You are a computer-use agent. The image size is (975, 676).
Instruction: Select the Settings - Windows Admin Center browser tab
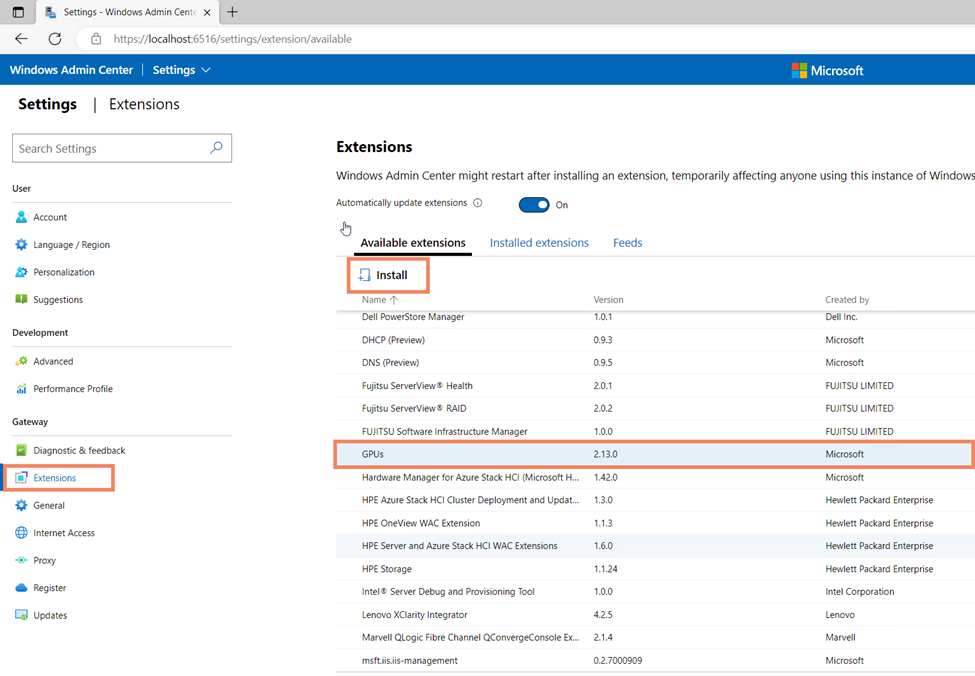tap(129, 12)
